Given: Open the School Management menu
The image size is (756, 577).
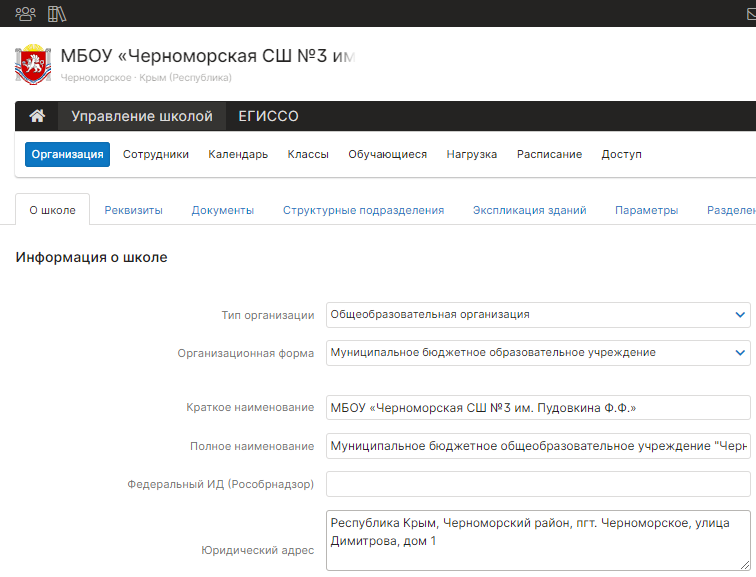Looking at the screenshot, I should 142,116.
